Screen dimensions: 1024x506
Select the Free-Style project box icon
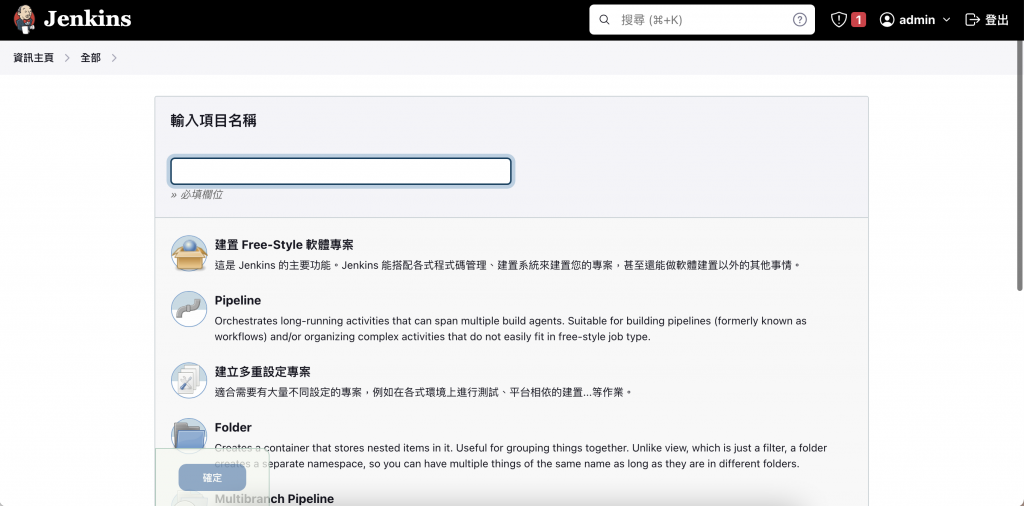point(189,253)
